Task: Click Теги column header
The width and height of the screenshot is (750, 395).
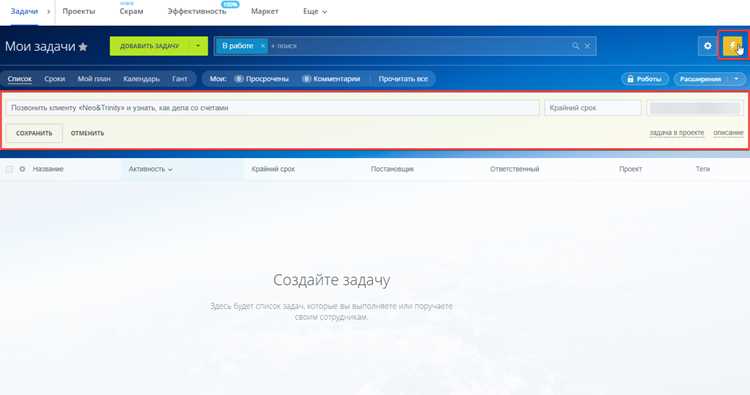Action: (x=703, y=169)
